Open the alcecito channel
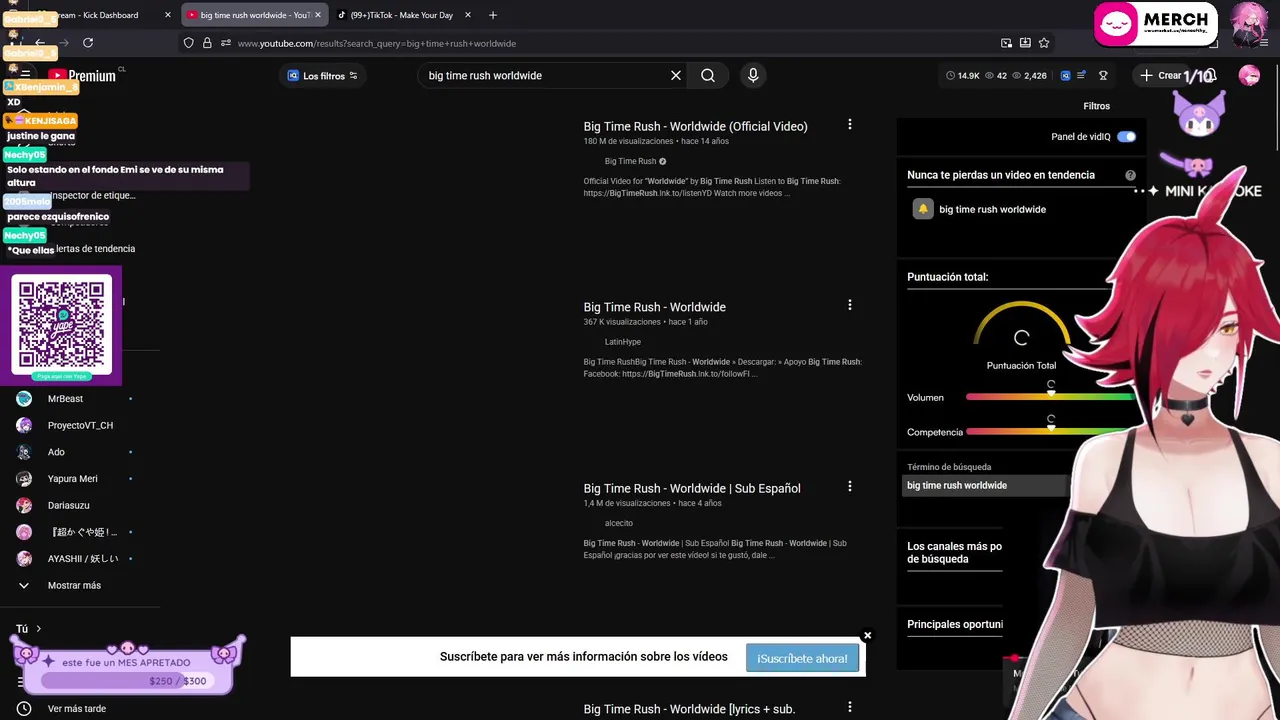 point(618,523)
